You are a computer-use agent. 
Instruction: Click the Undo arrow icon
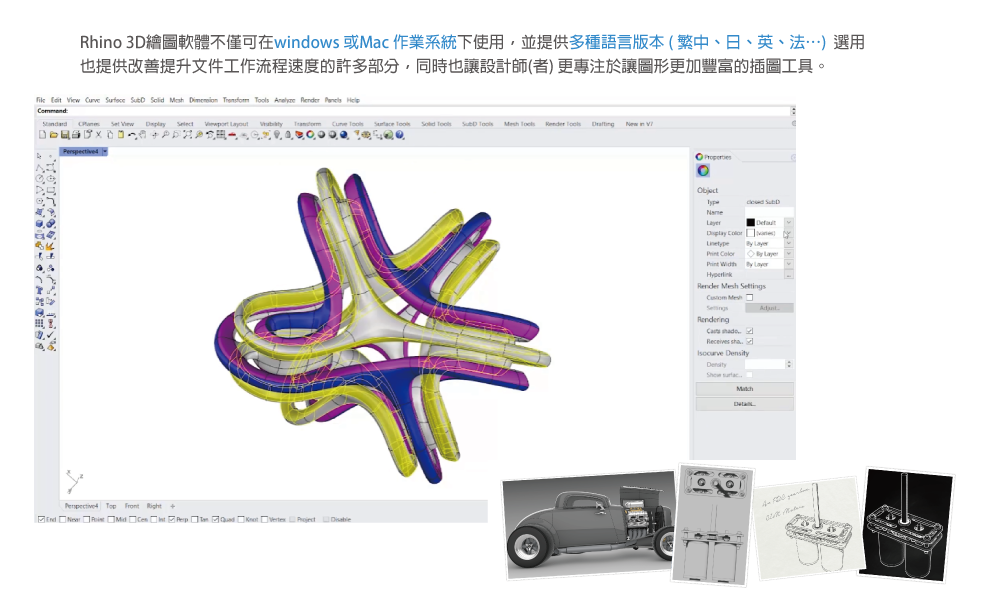click(132, 134)
